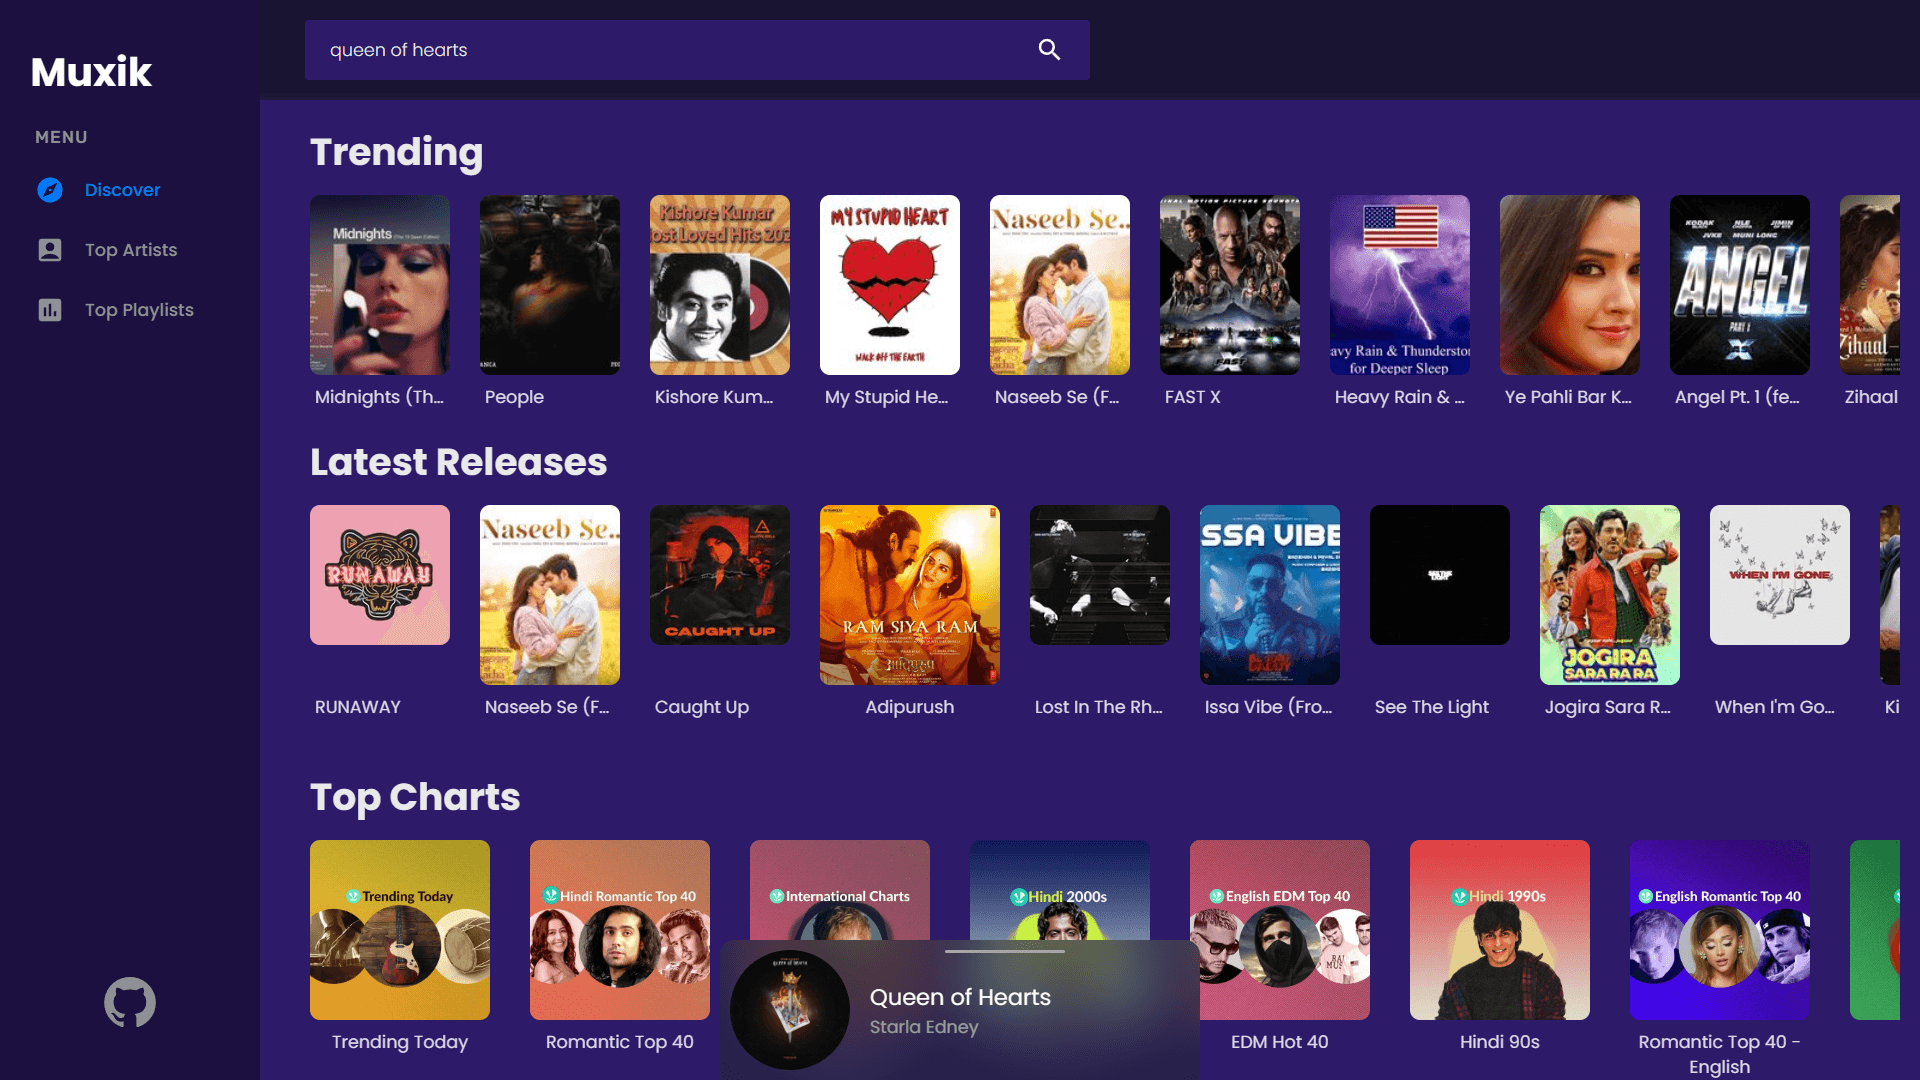Open the Midnights album cover

[380, 285]
